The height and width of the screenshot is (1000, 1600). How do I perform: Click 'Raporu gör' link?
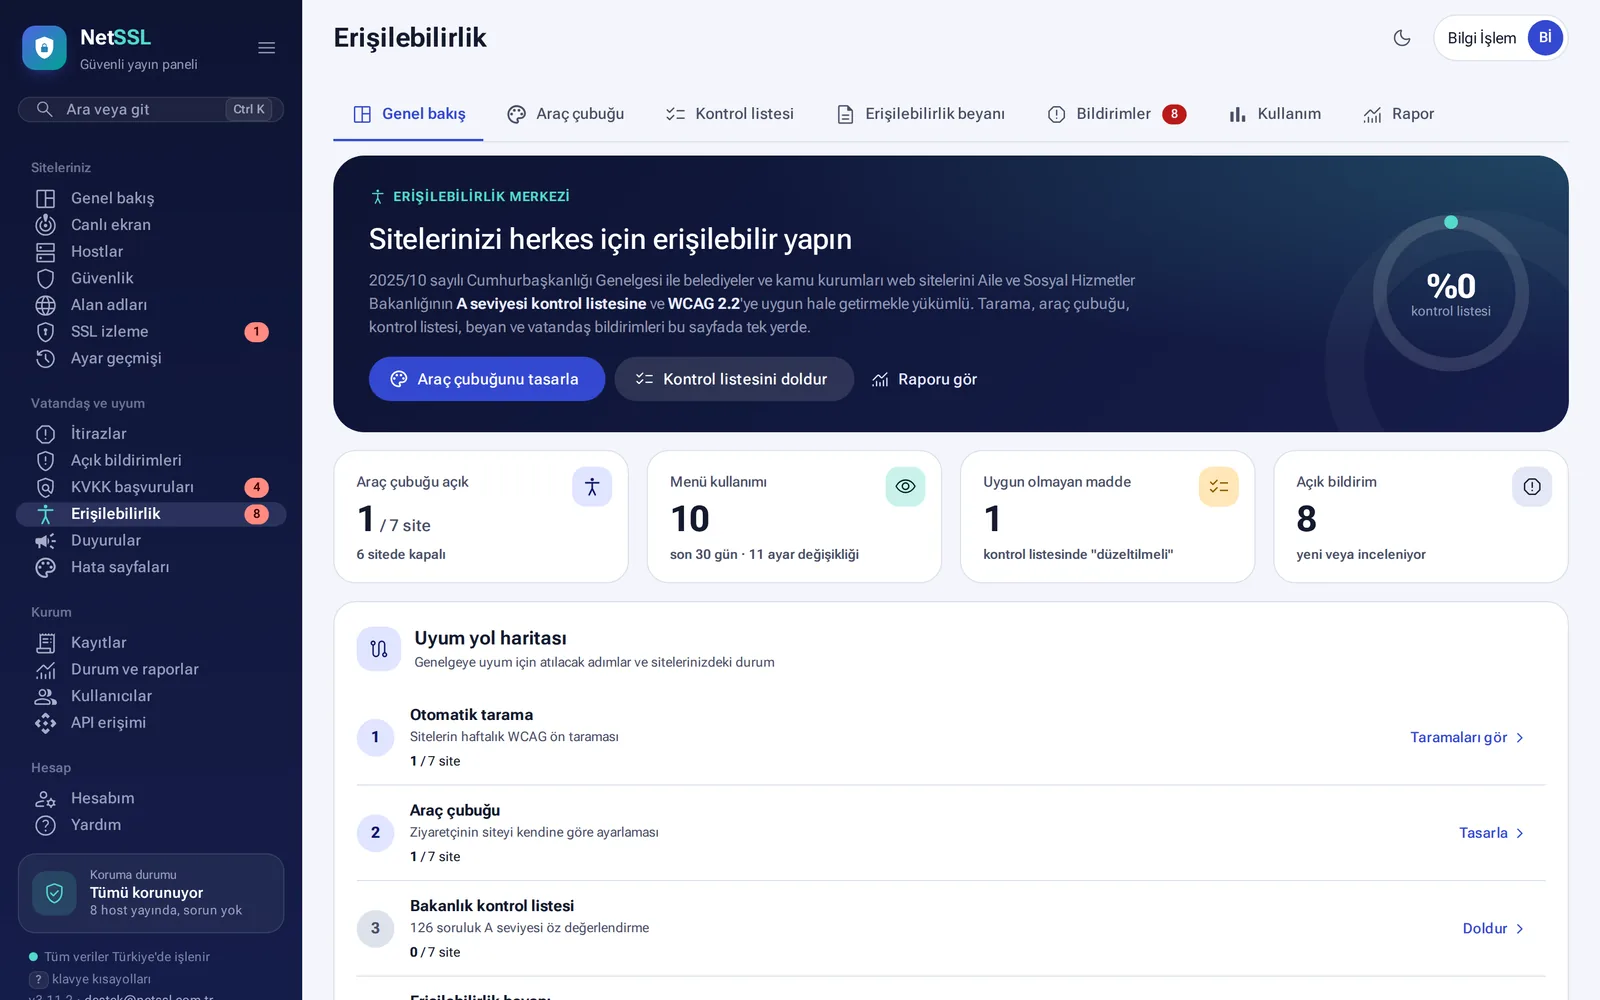[x=924, y=379]
